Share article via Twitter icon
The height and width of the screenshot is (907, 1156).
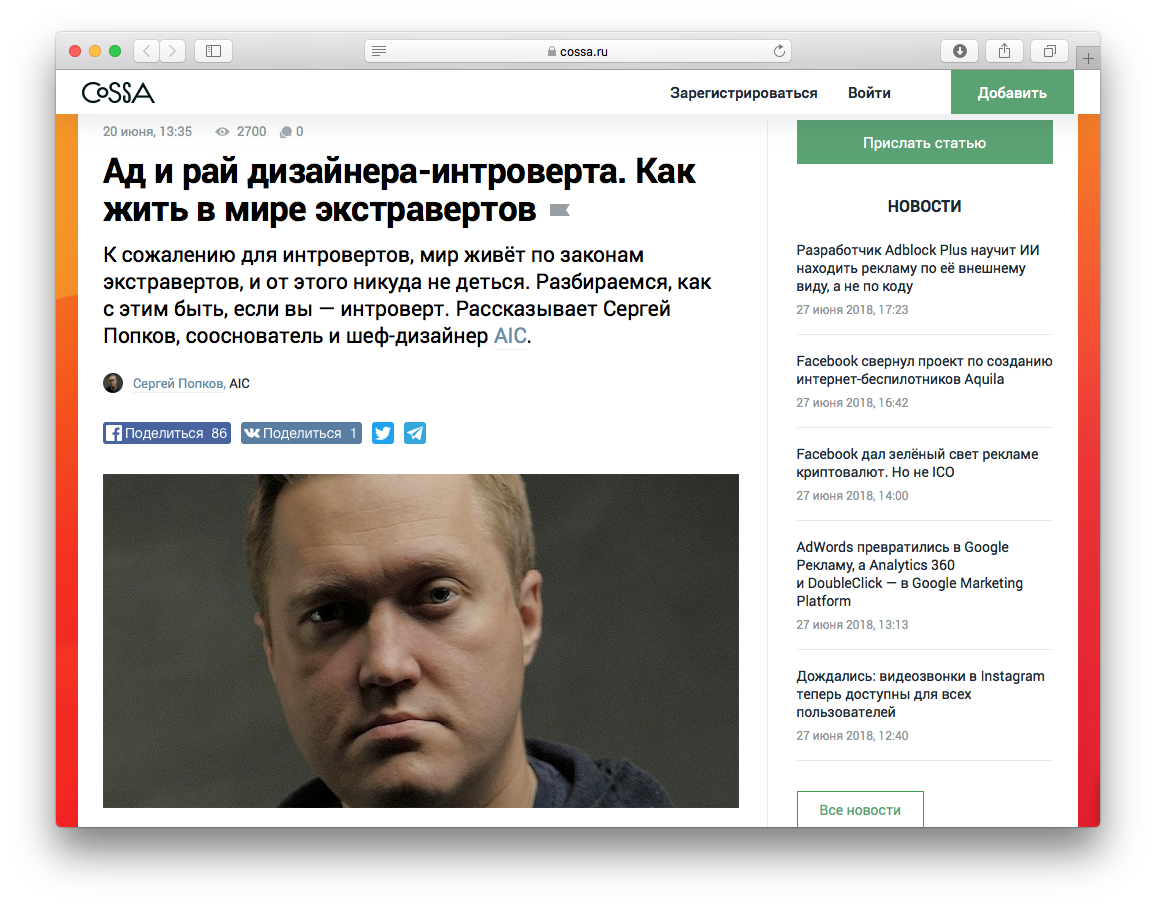383,433
